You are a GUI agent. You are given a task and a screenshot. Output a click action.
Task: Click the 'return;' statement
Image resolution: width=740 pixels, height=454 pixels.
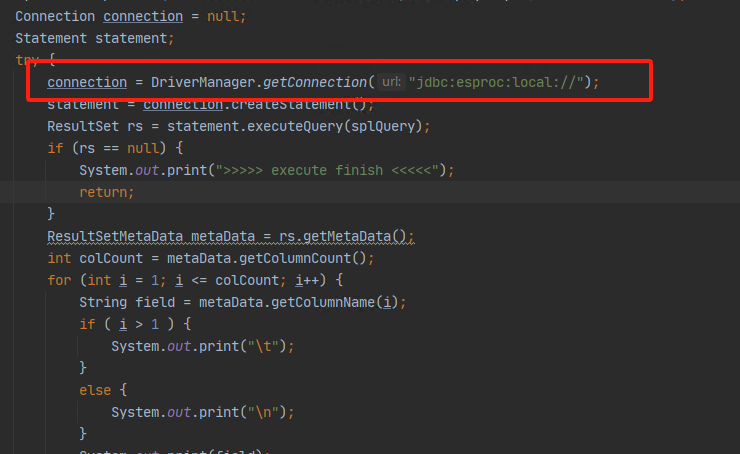coord(107,193)
